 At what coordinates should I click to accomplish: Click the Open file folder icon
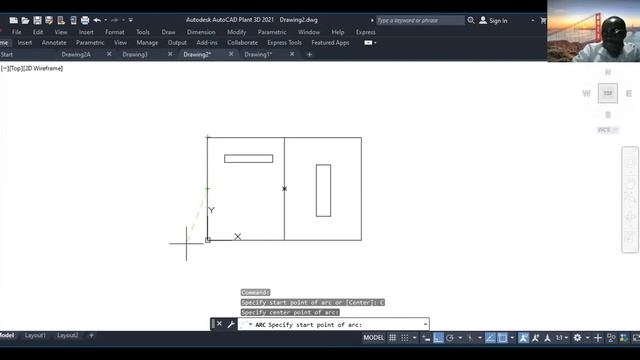(25, 20)
